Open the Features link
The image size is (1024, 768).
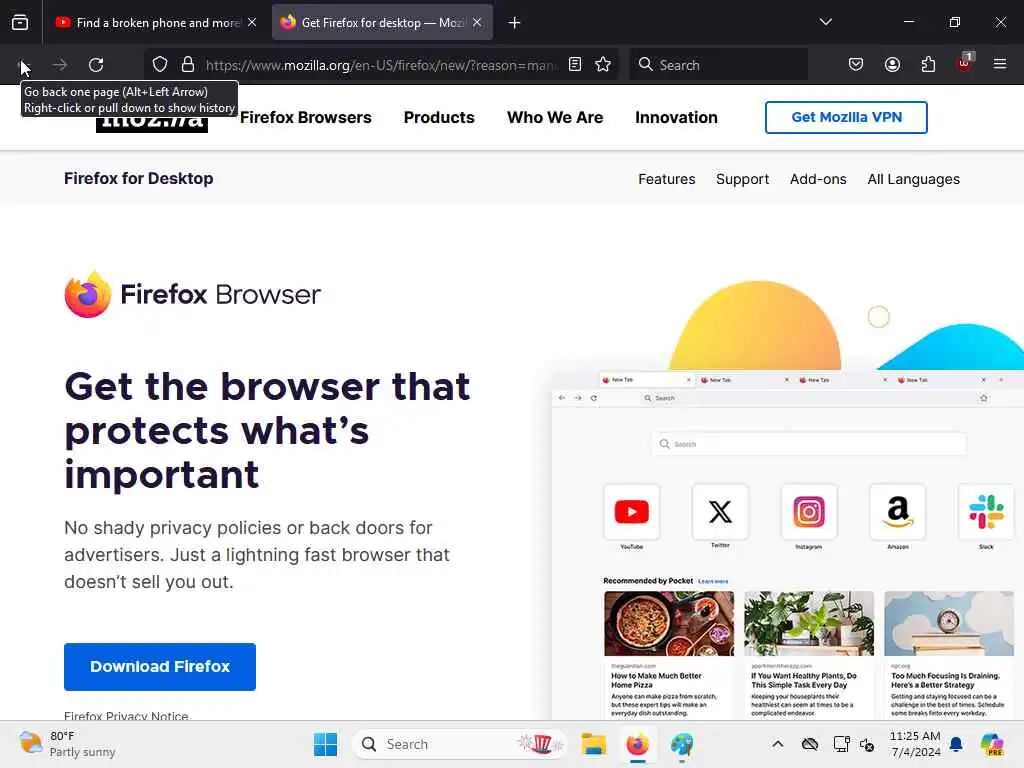[667, 179]
